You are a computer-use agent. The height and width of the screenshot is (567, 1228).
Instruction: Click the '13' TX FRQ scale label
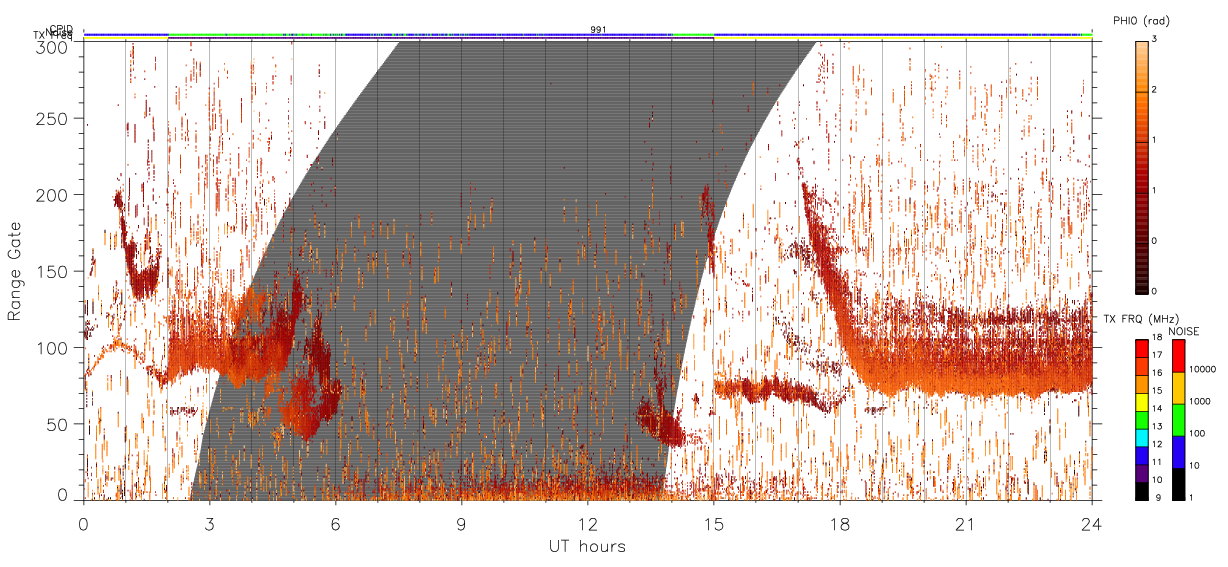[1157, 427]
